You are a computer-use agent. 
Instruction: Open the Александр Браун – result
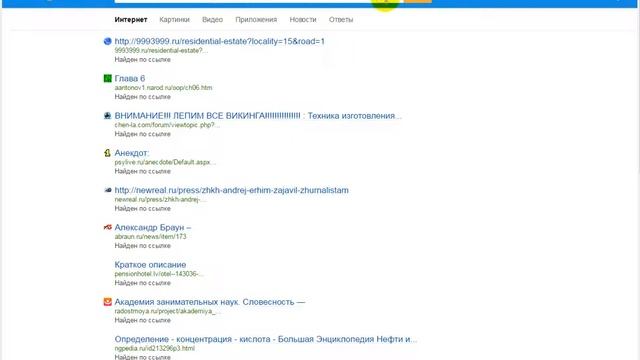pos(153,227)
